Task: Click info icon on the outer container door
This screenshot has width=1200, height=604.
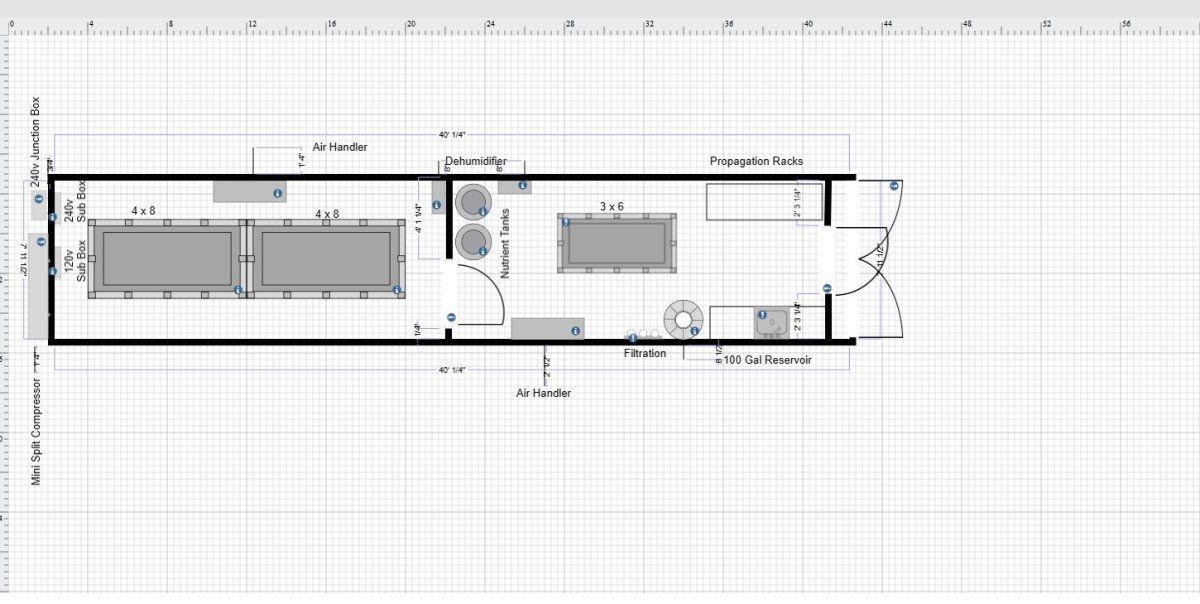Action: tap(894, 185)
